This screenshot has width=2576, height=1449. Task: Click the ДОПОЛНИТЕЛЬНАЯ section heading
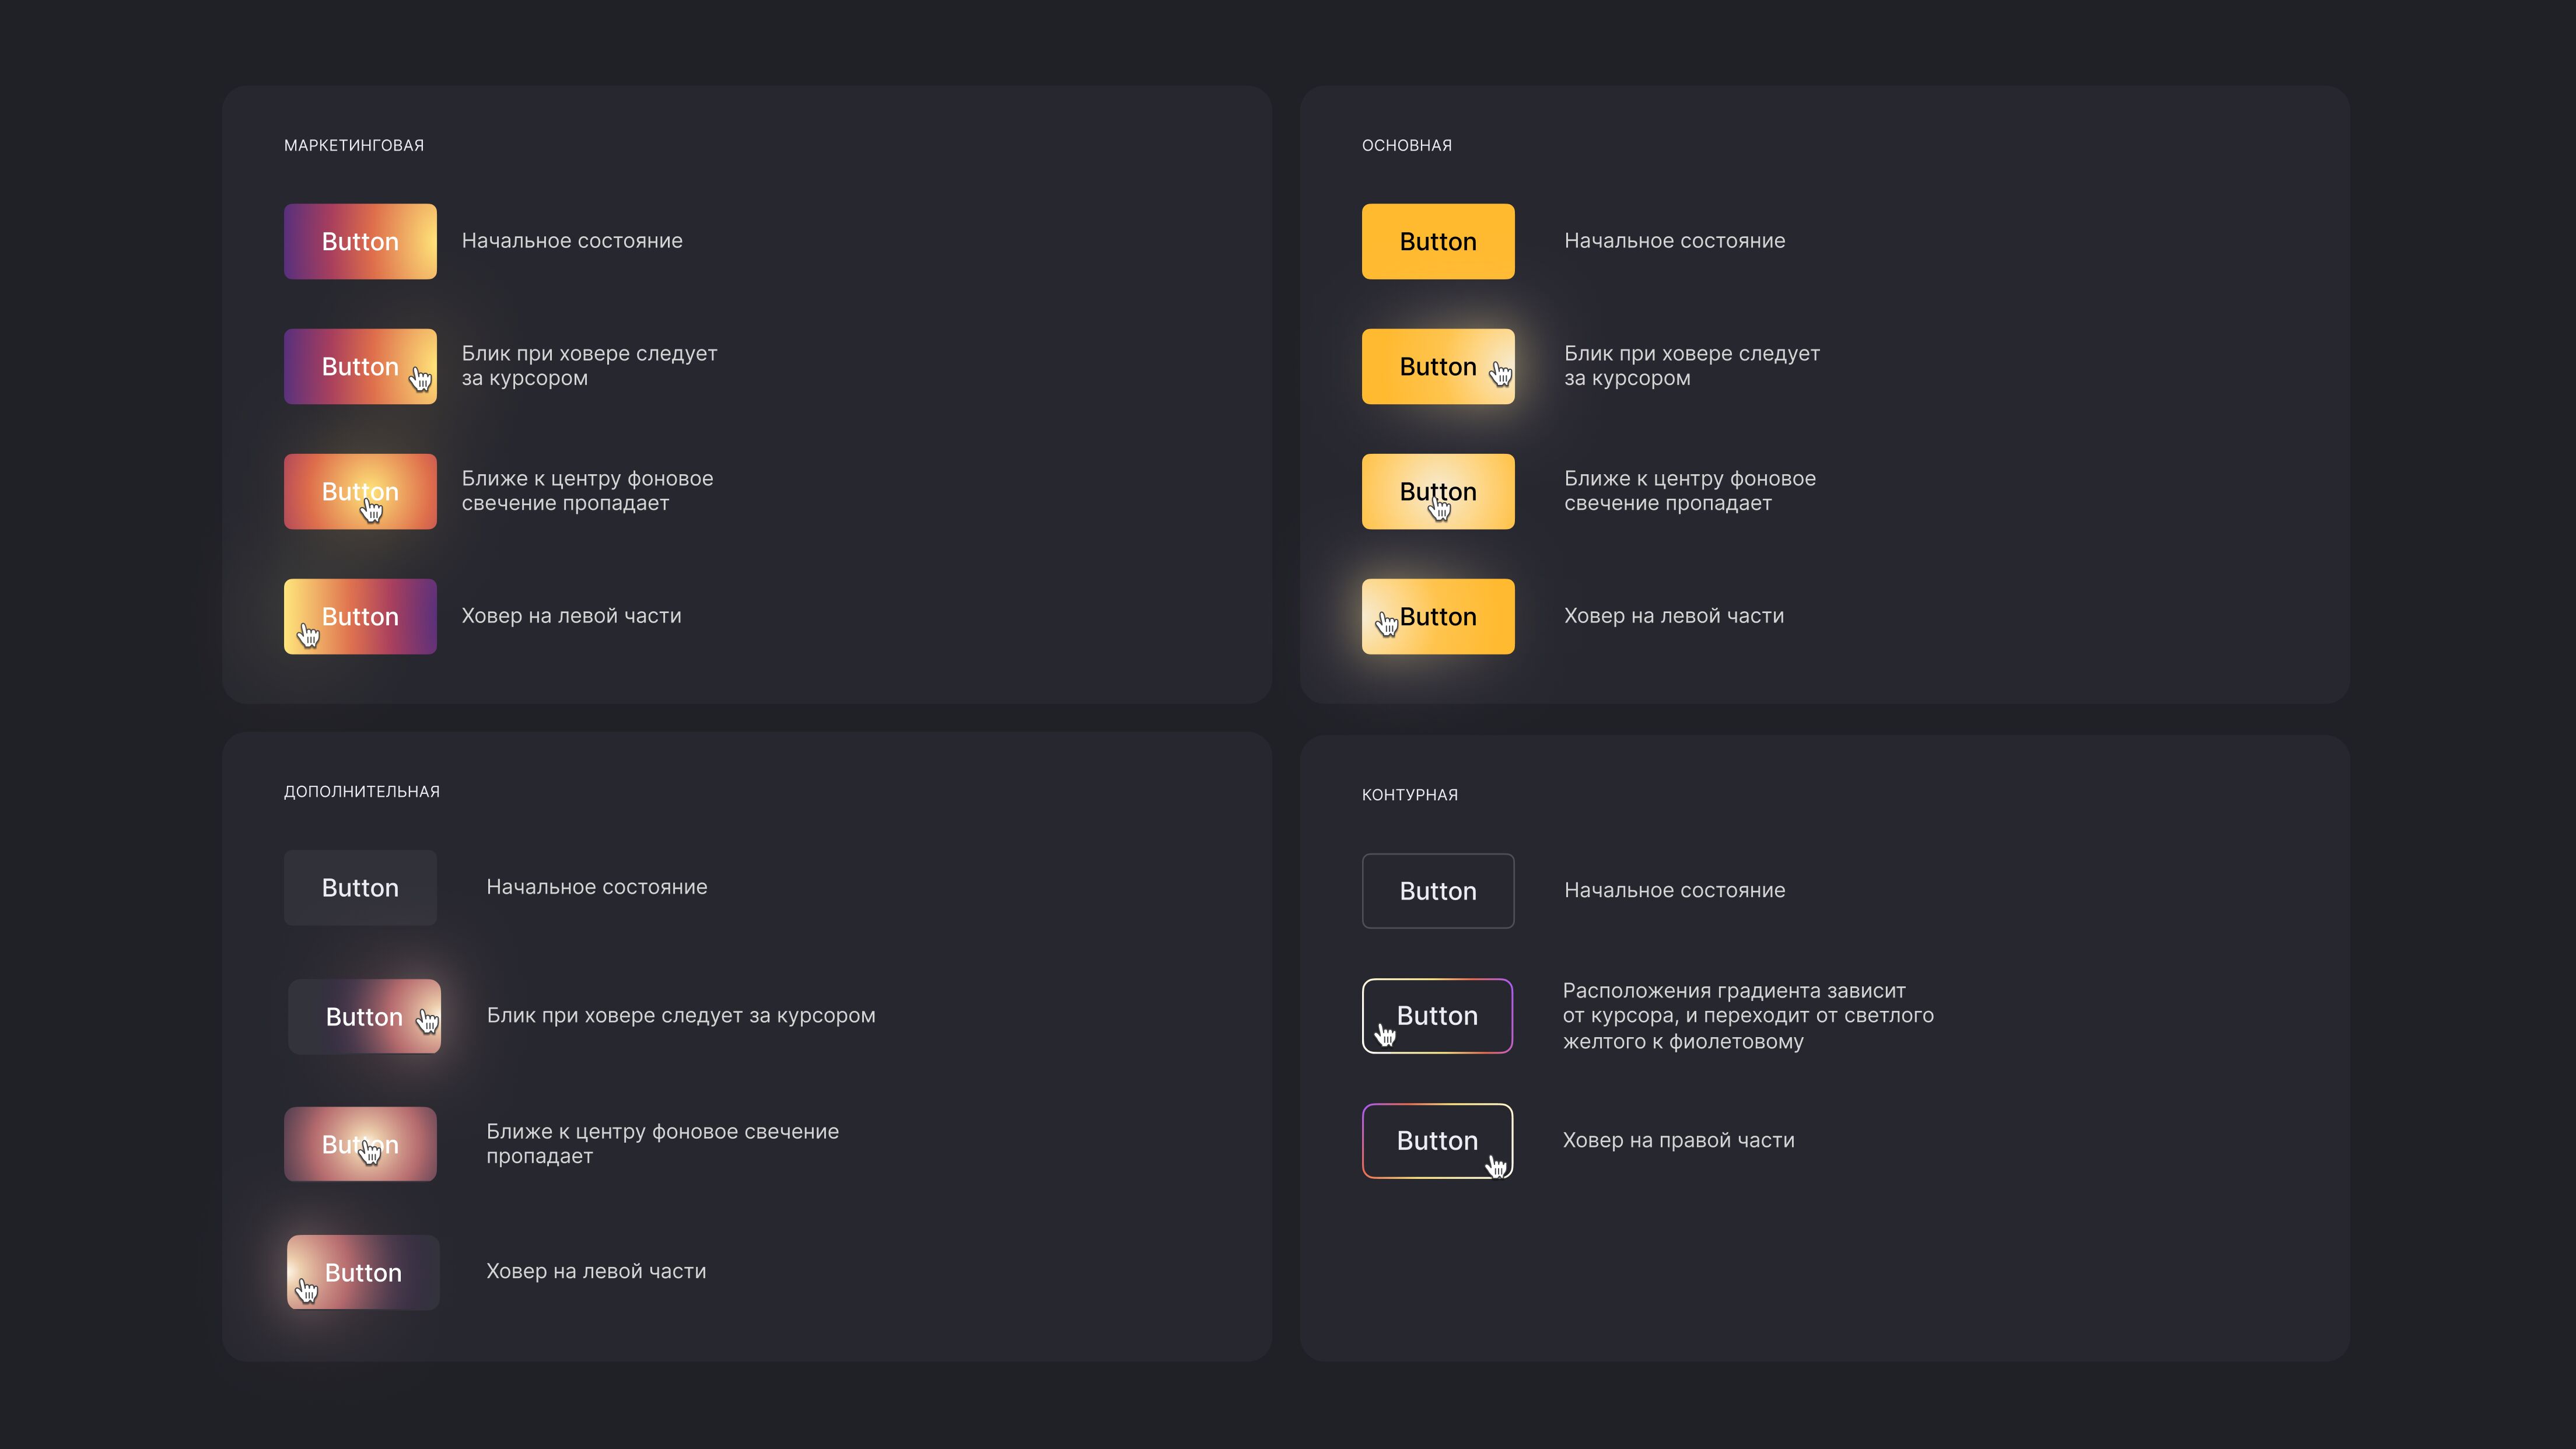point(361,791)
